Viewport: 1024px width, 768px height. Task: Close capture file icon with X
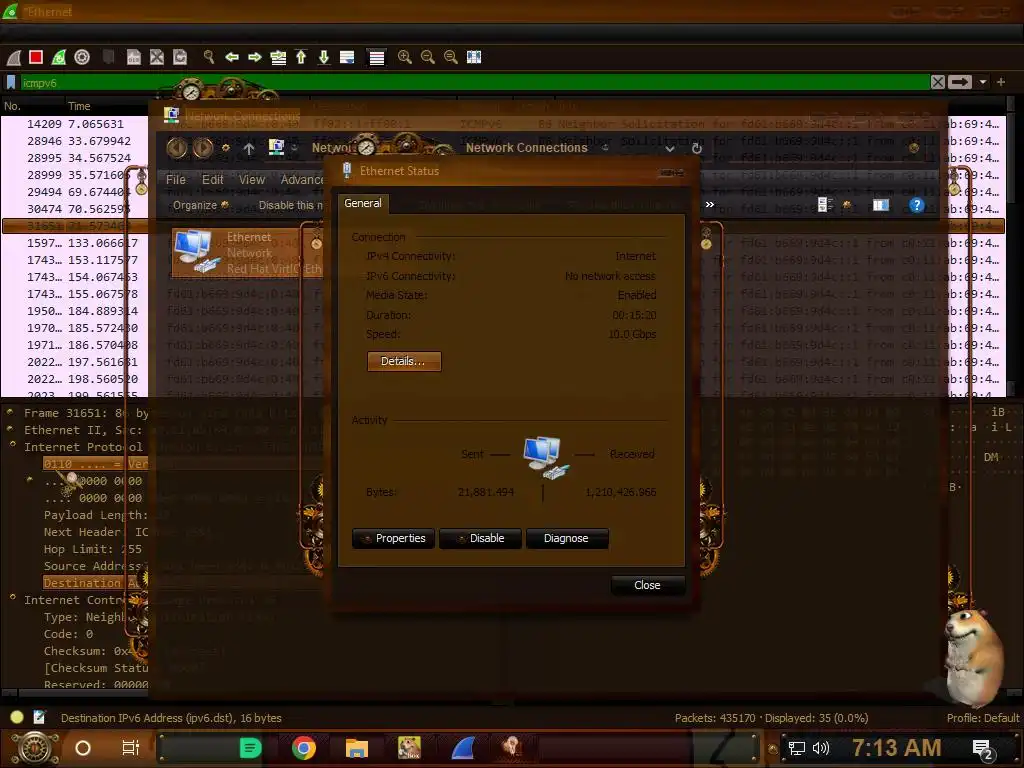[x=157, y=57]
